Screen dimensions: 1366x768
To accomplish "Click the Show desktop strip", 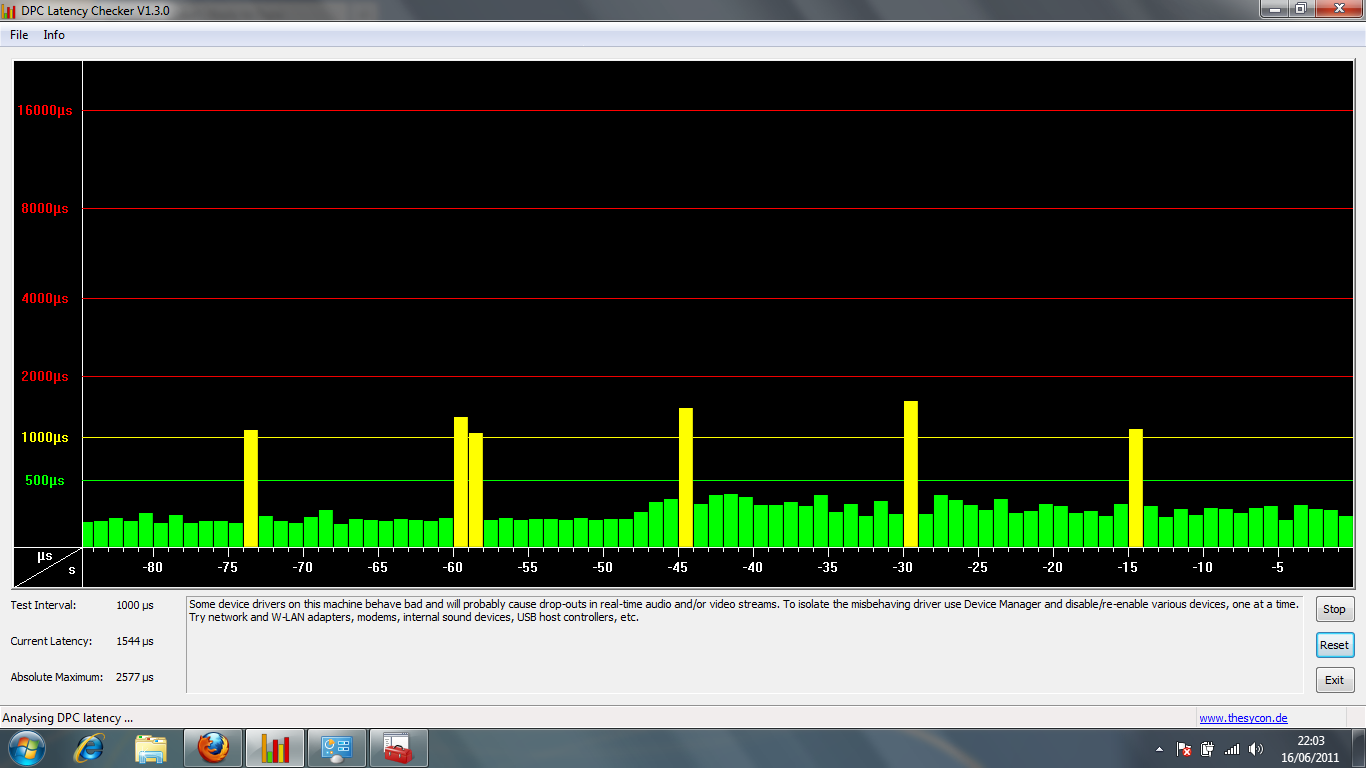I will pyautogui.click(x=1359, y=748).
